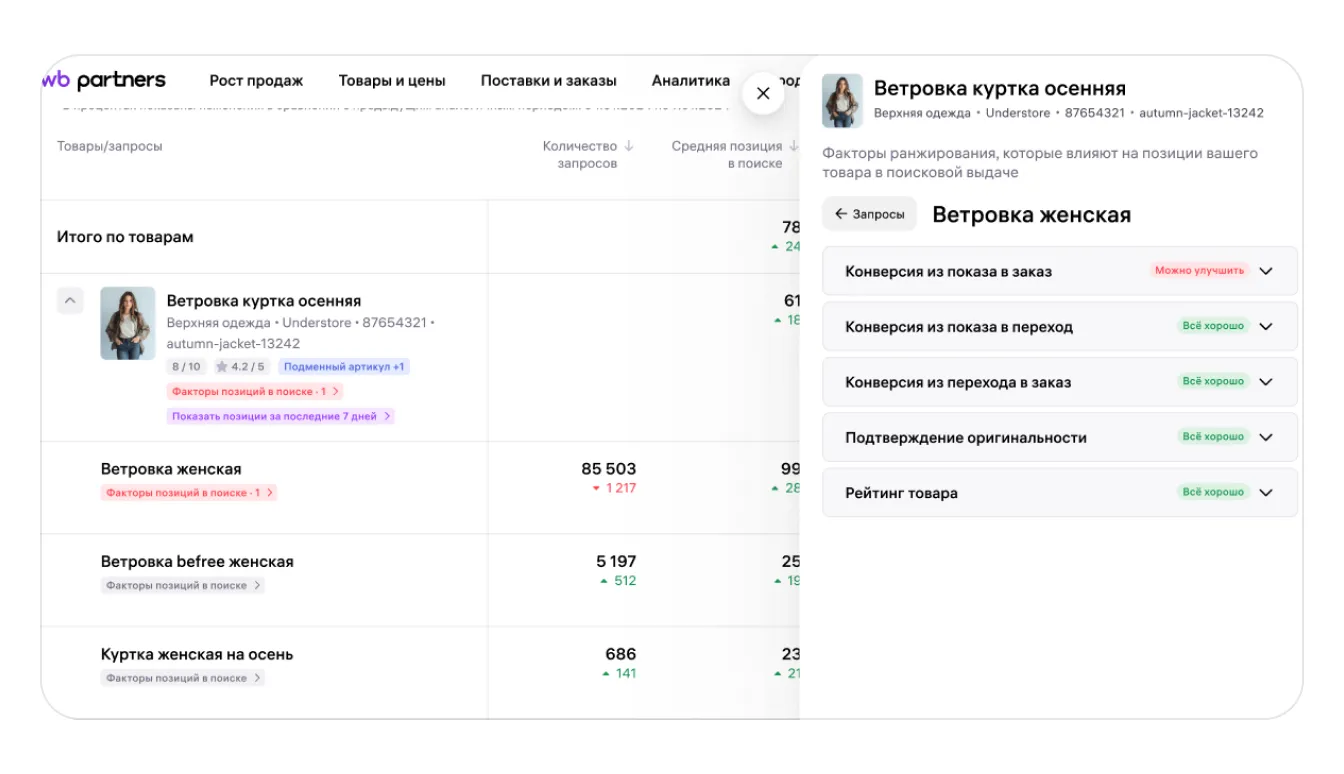Click sort arrow on Количество запросов column
This screenshot has width=1344, height=774.
(x=629, y=146)
